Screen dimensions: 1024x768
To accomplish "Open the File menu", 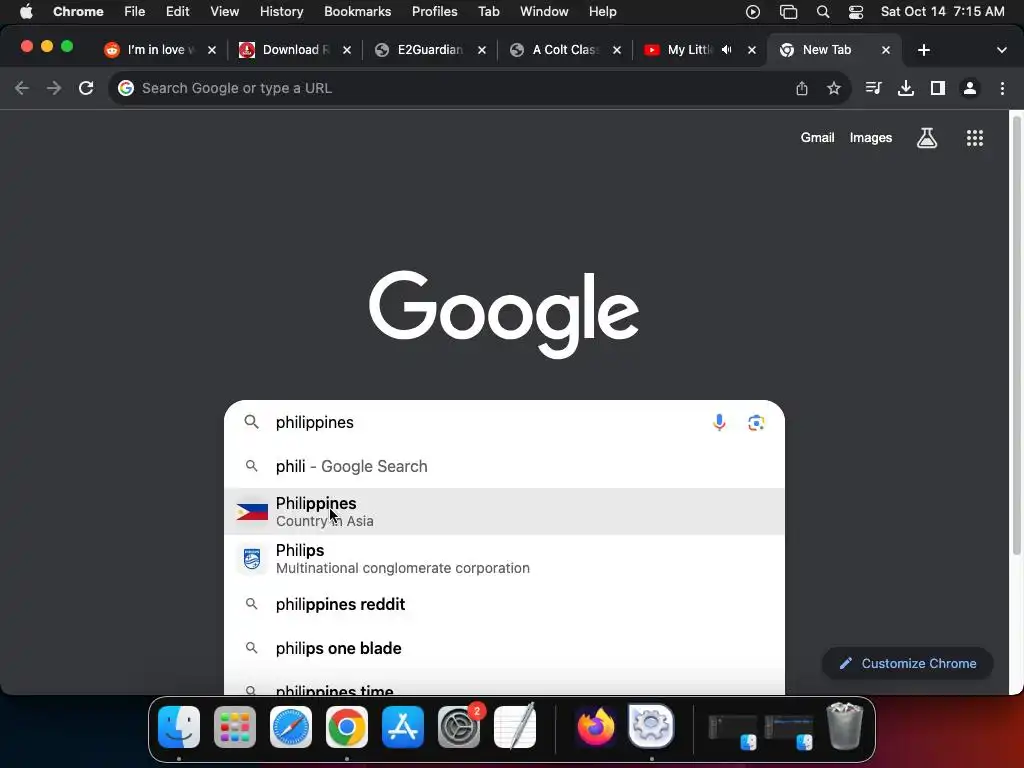I will click(135, 12).
